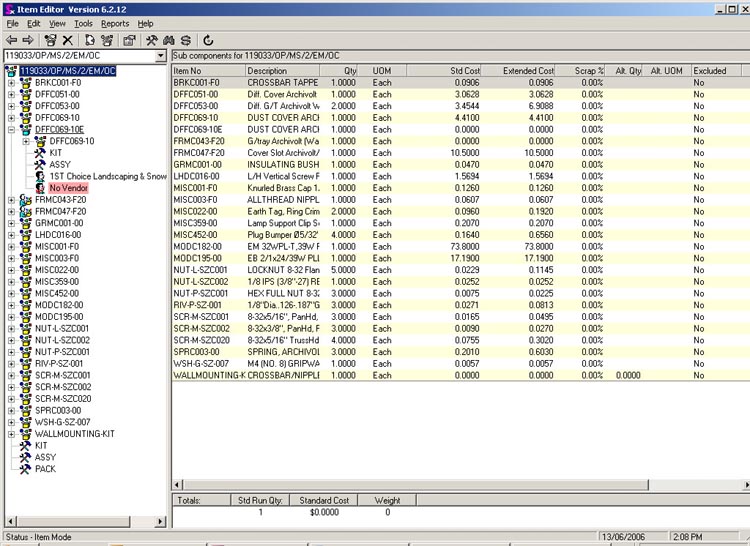The height and width of the screenshot is (546, 750).
Task: Select the No Vendor tree item
Action: pos(69,188)
